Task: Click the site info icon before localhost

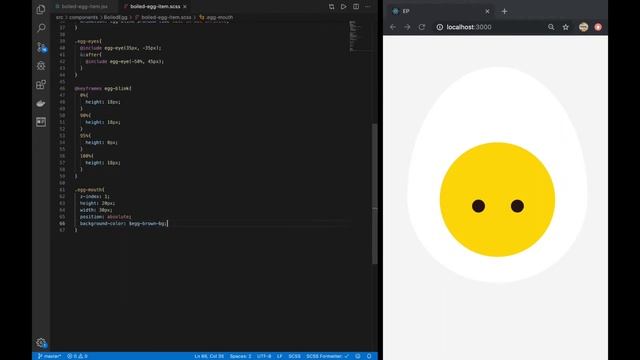Action: pyautogui.click(x=440, y=27)
